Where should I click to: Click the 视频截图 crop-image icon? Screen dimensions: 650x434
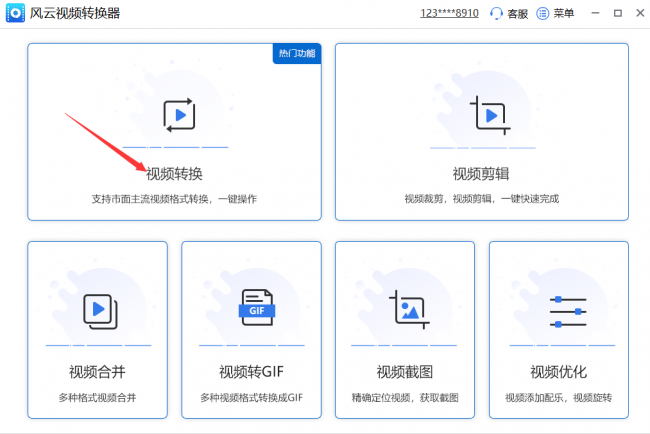pos(409,309)
